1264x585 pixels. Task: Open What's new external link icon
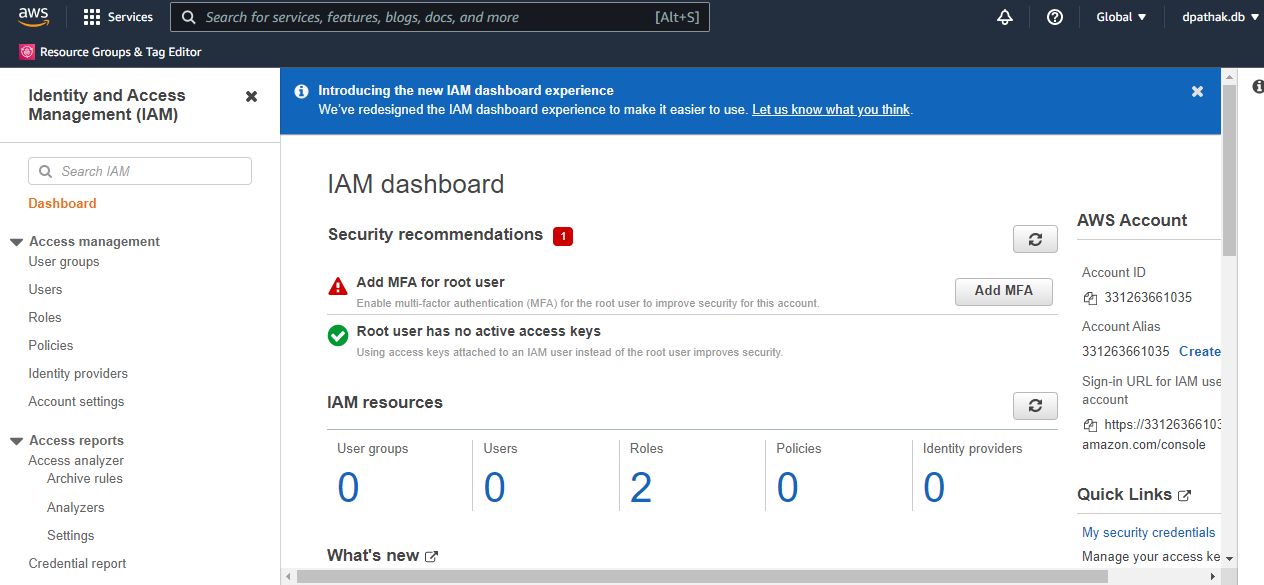coord(432,556)
